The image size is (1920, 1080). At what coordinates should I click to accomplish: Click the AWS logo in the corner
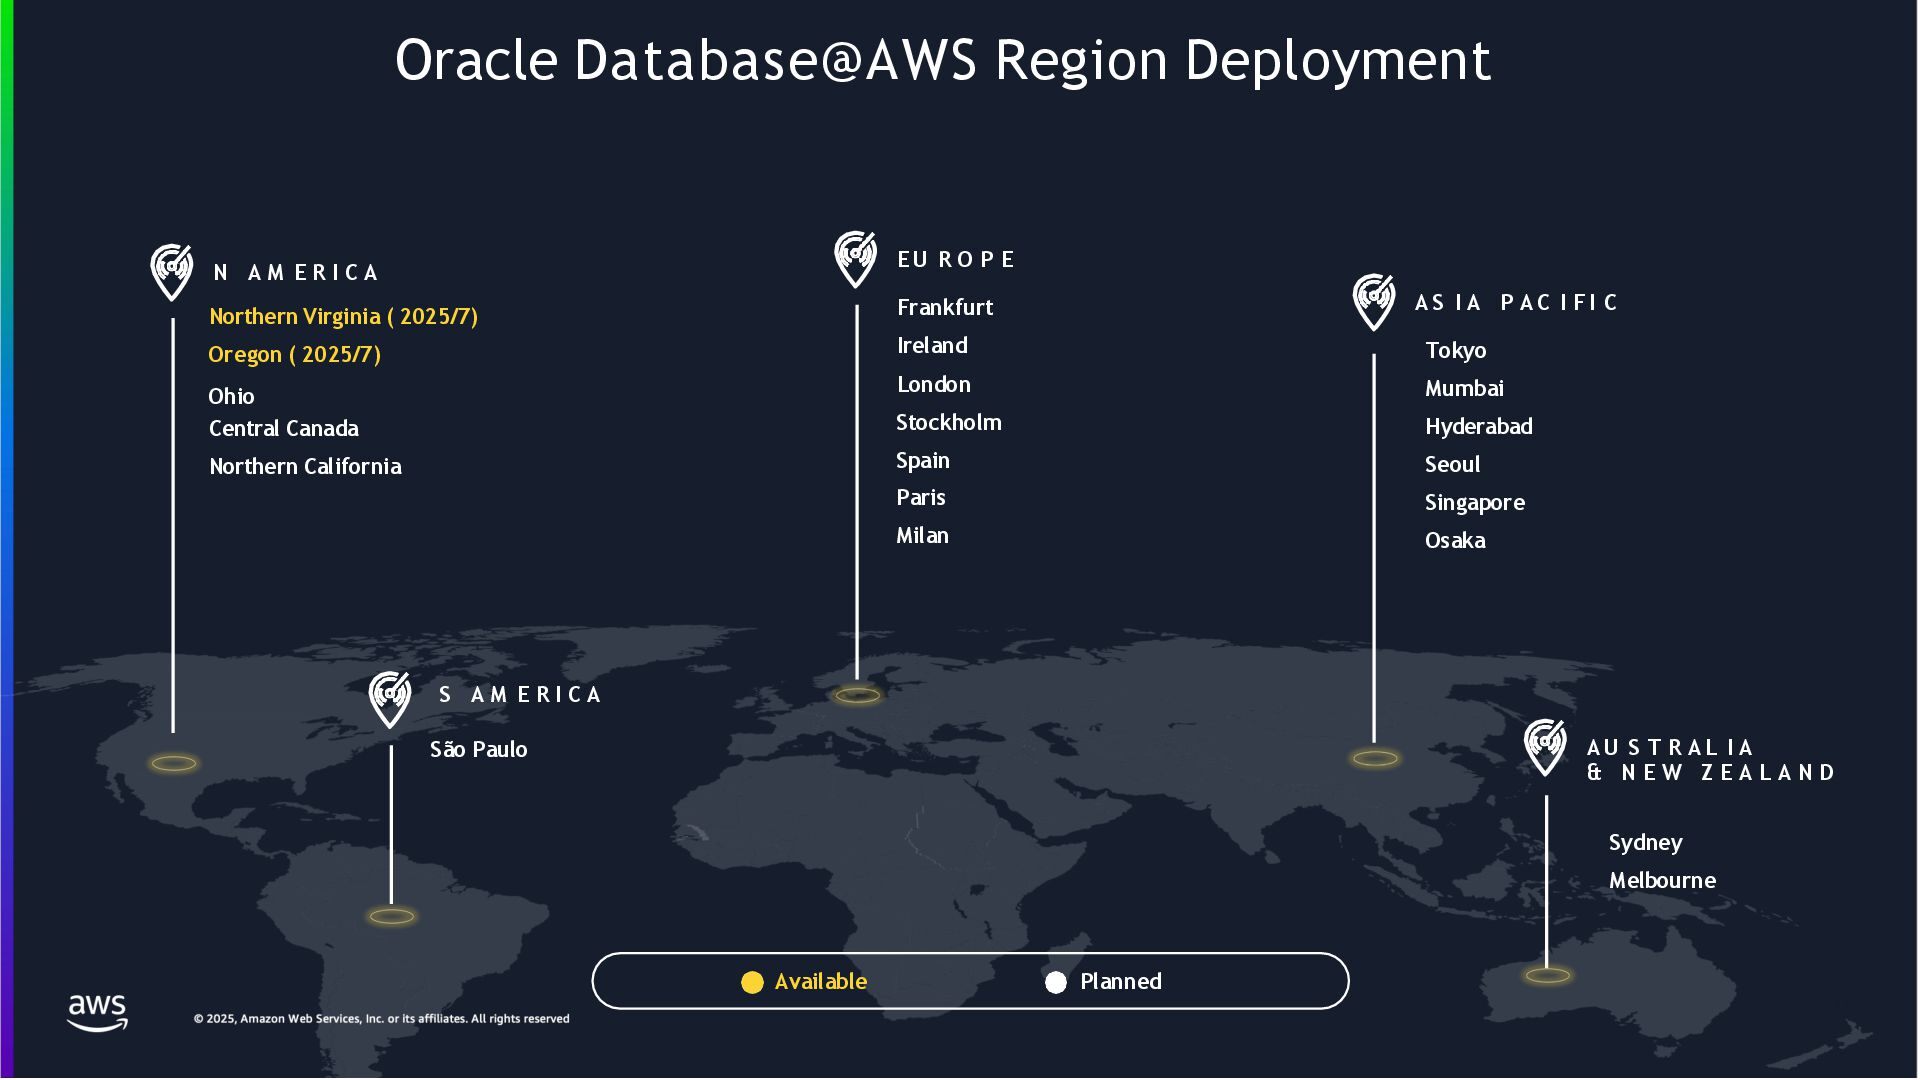97,1012
